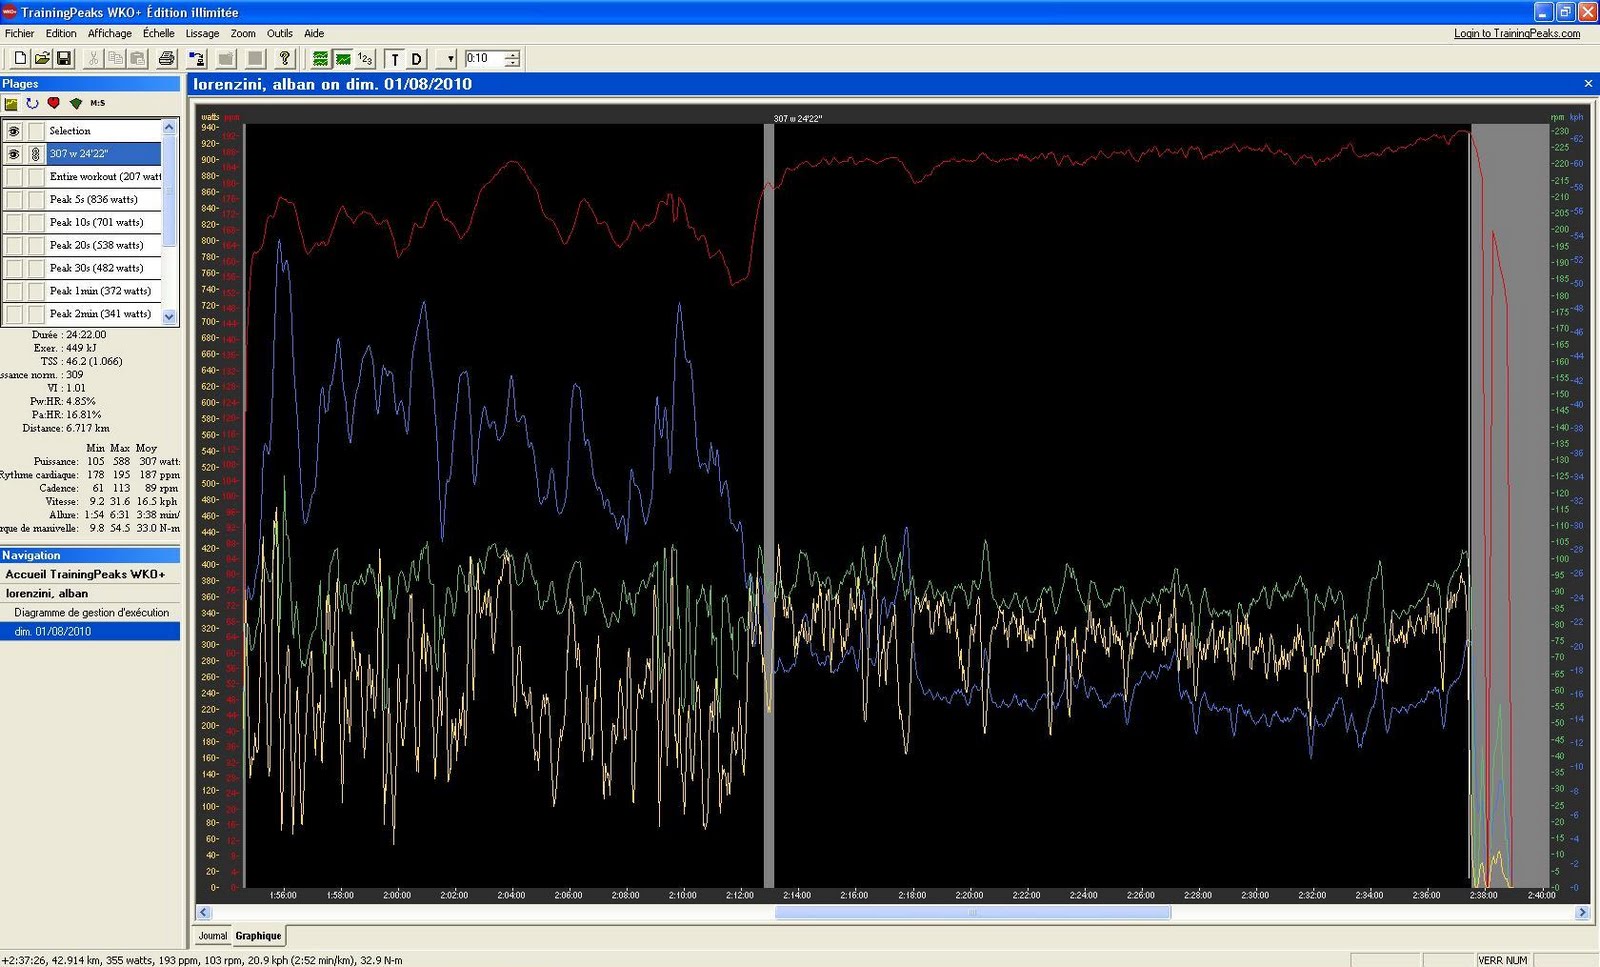This screenshot has height=967, width=1600.
Task: Click the green gem icon in Plages
Action: click(76, 103)
